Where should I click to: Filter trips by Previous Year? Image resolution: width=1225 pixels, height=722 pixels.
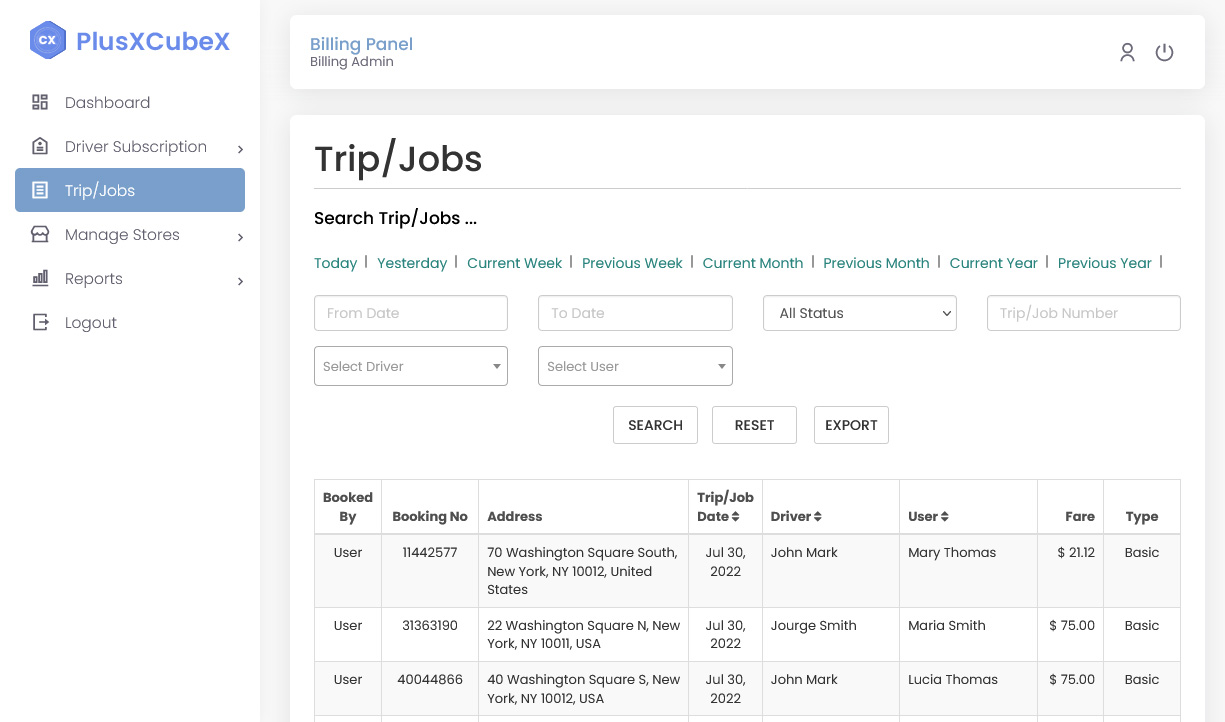pos(1105,263)
